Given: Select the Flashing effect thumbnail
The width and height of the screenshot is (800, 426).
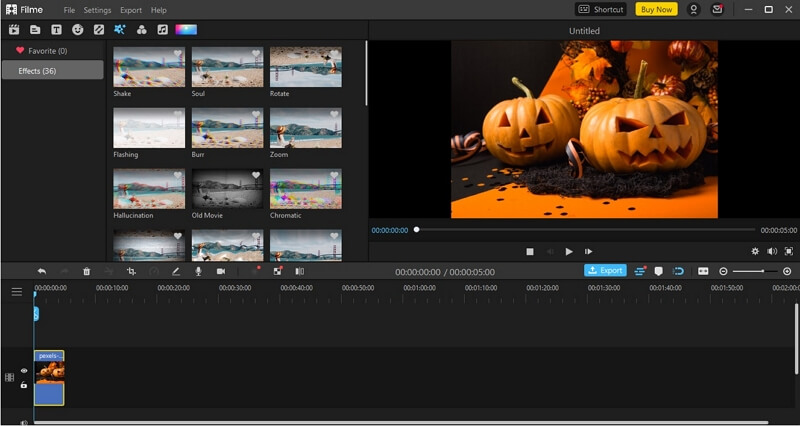Looking at the screenshot, I should pyautogui.click(x=149, y=128).
